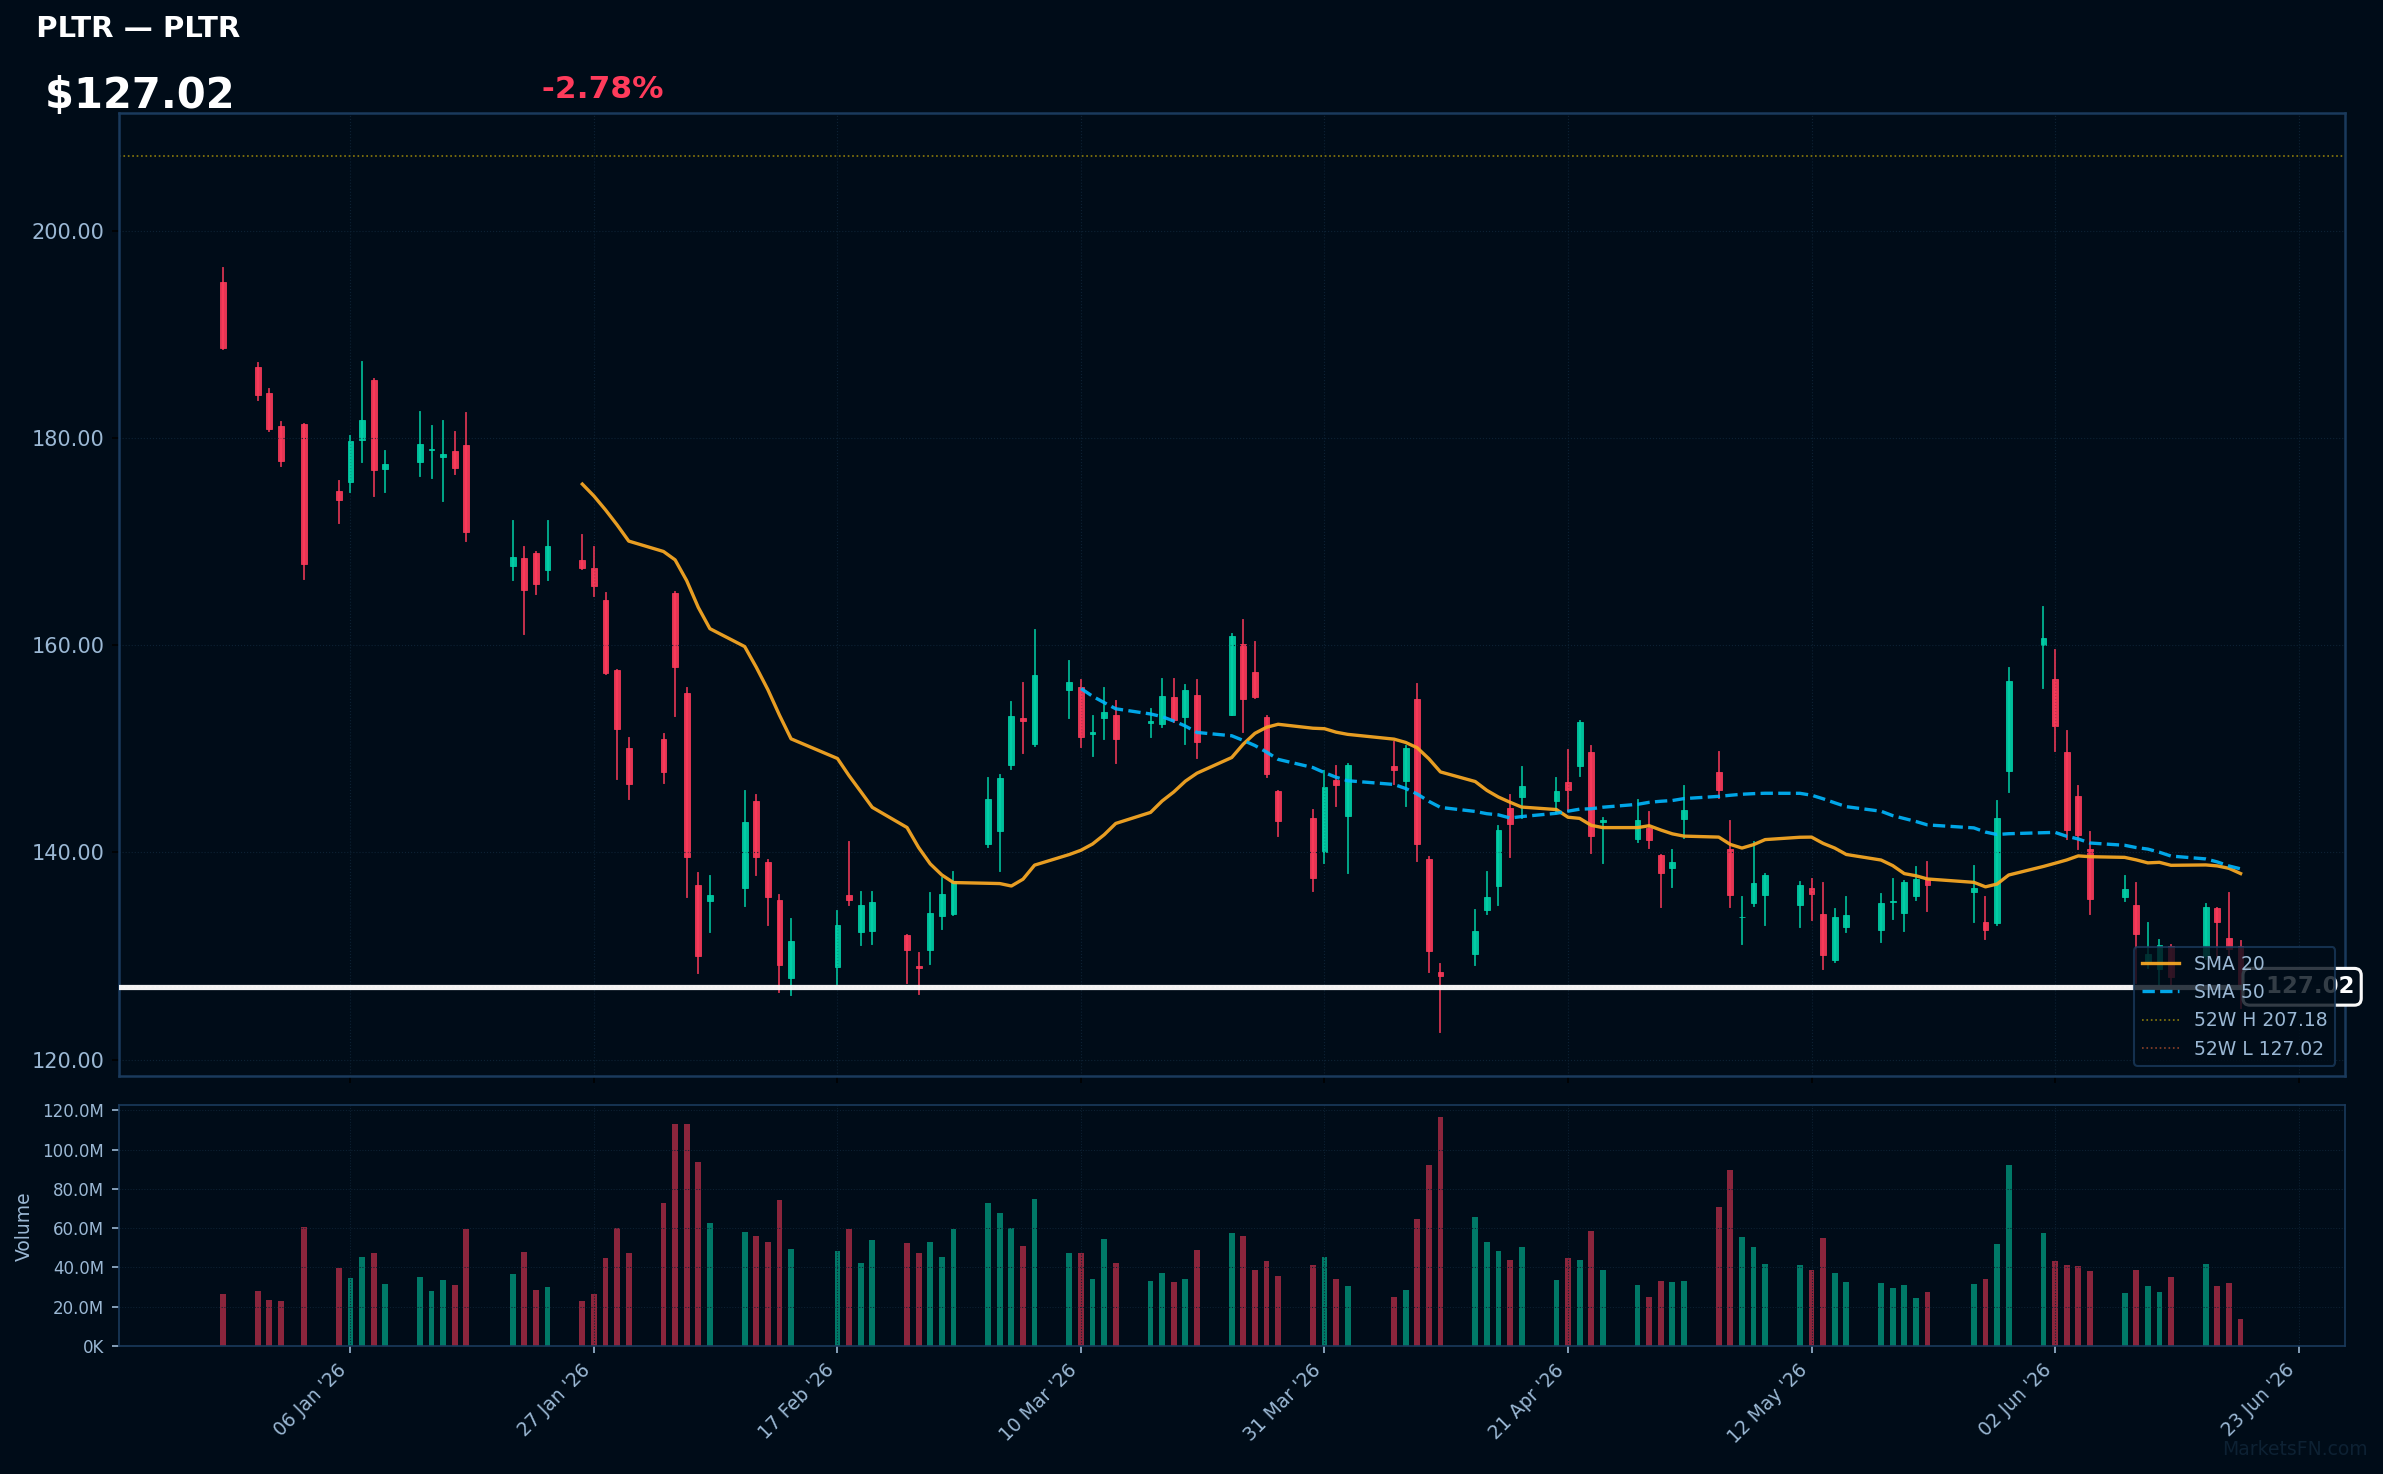Click the -2.78% change value
The image size is (2383, 1474).
click(x=602, y=88)
